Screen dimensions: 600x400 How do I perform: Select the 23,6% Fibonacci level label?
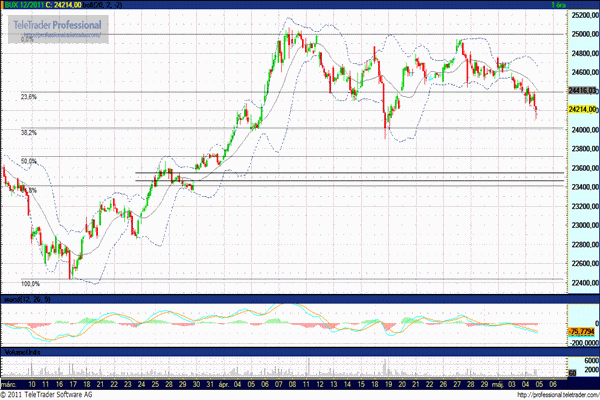(29, 97)
